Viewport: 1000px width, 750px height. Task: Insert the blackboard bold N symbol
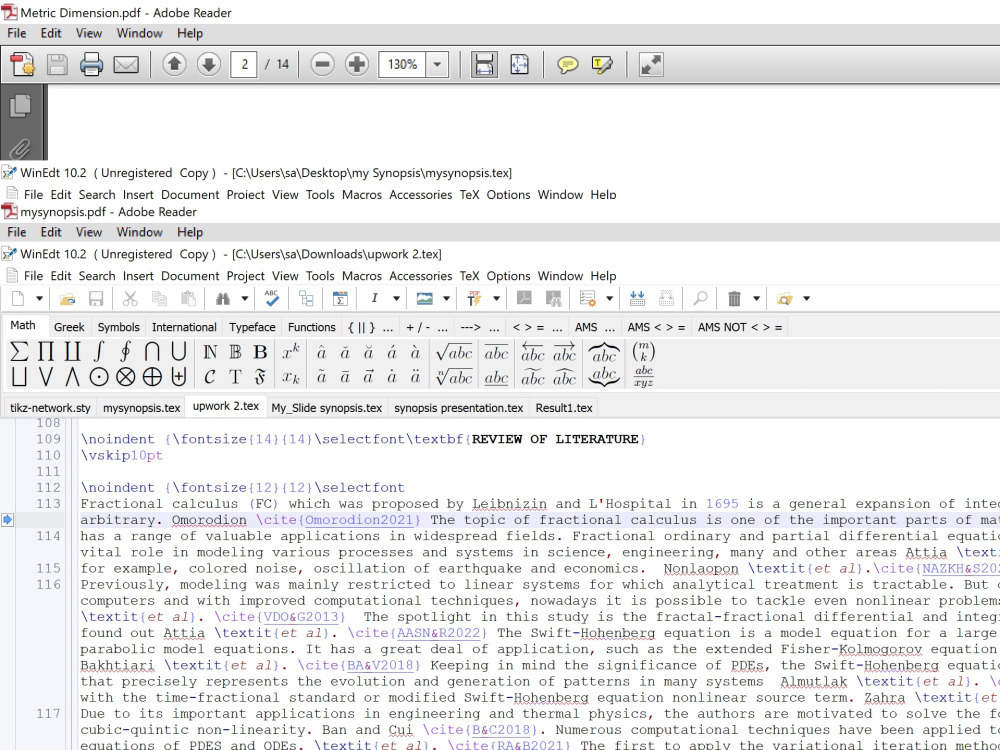[x=210, y=352]
